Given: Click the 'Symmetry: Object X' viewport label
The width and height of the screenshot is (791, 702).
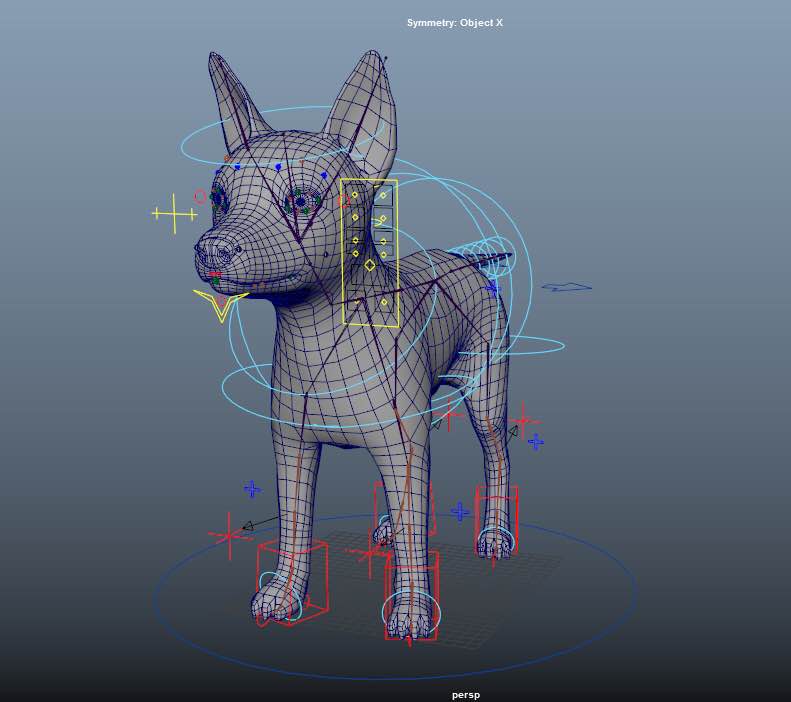Looking at the screenshot, I should 455,23.
